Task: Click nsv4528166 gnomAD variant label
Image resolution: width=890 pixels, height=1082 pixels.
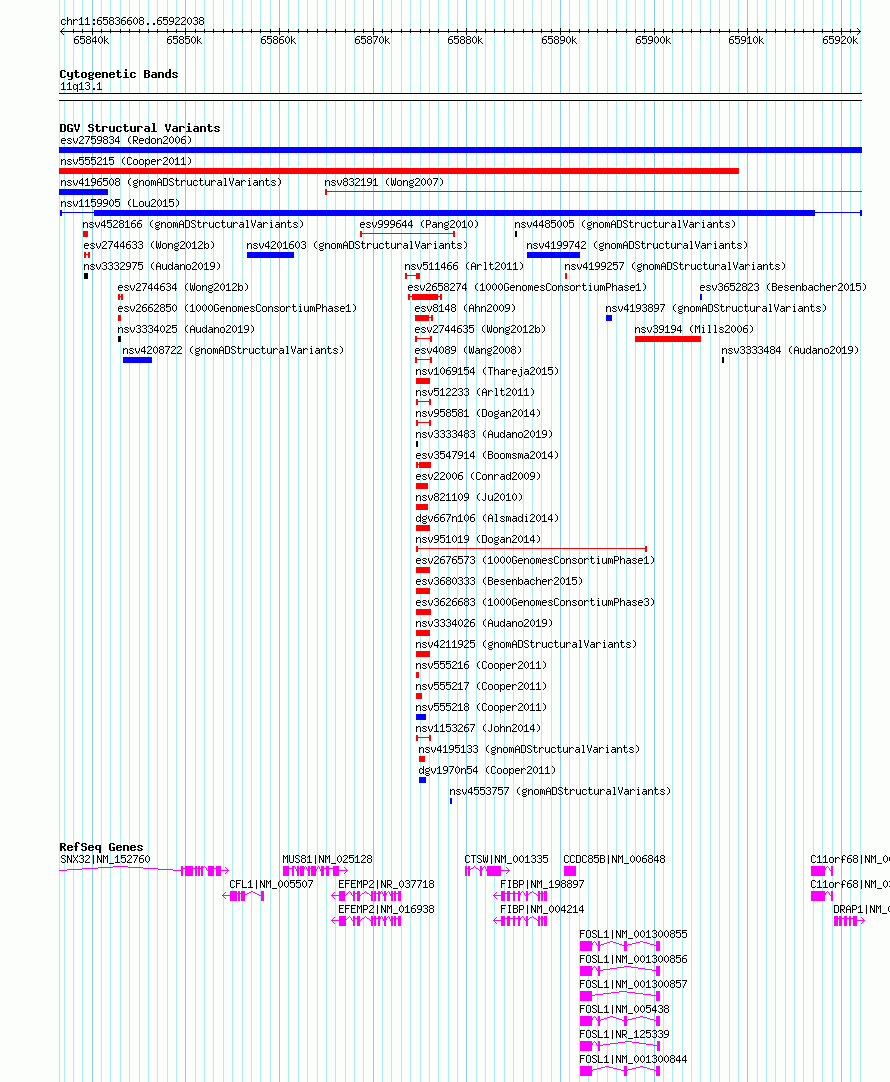Action: click(x=193, y=224)
